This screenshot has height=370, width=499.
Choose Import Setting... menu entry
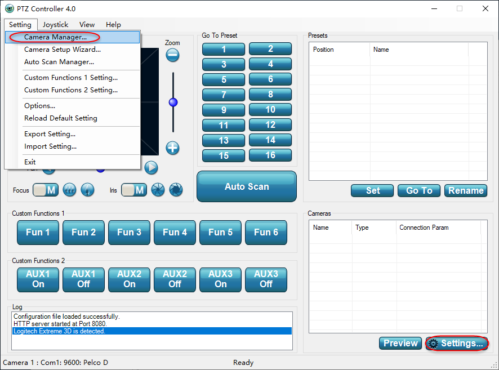coord(73,146)
